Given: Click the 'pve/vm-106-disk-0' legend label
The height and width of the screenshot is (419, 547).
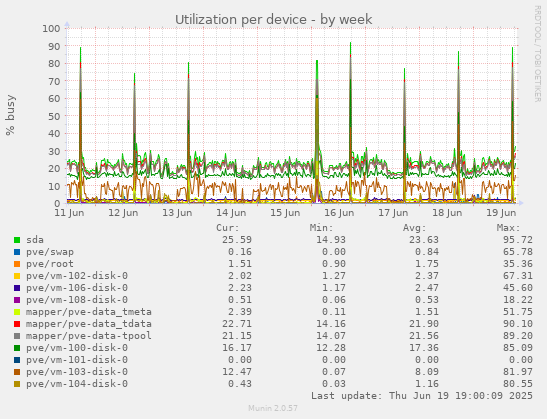Looking at the screenshot, I should pyautogui.click(x=77, y=288).
